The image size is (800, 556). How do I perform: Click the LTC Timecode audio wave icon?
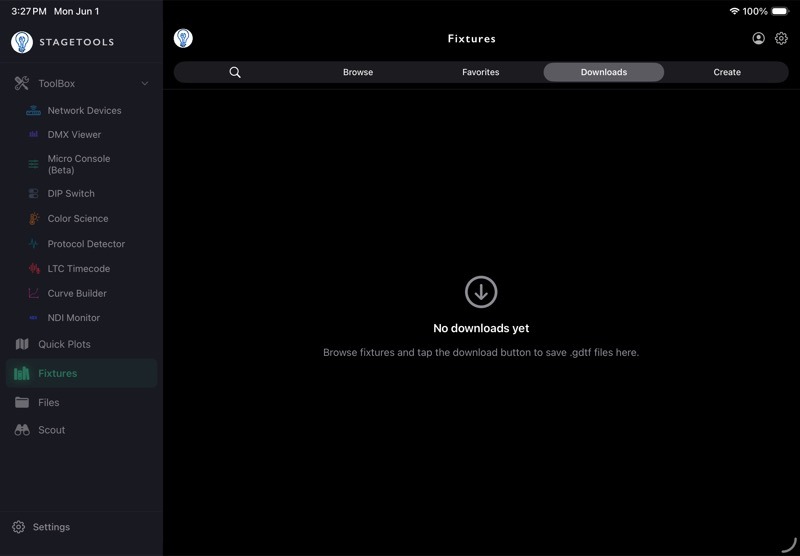34,268
